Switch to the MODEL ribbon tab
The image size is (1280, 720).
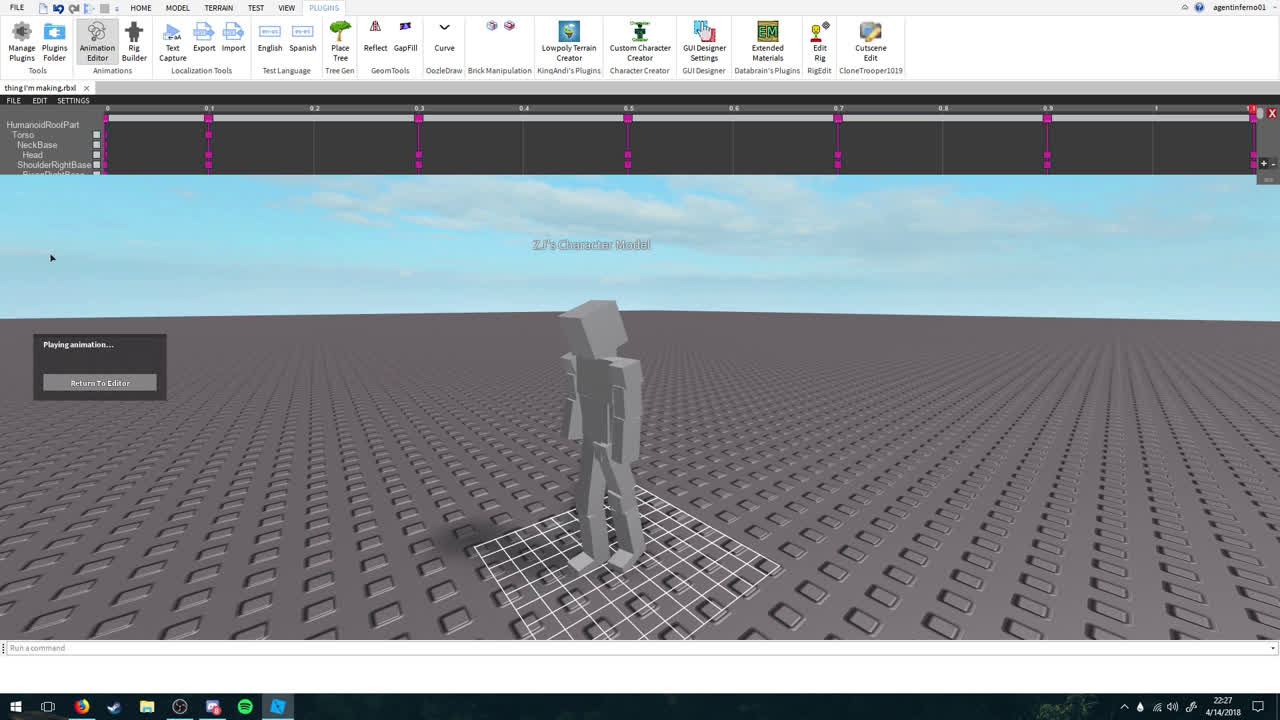177,7
